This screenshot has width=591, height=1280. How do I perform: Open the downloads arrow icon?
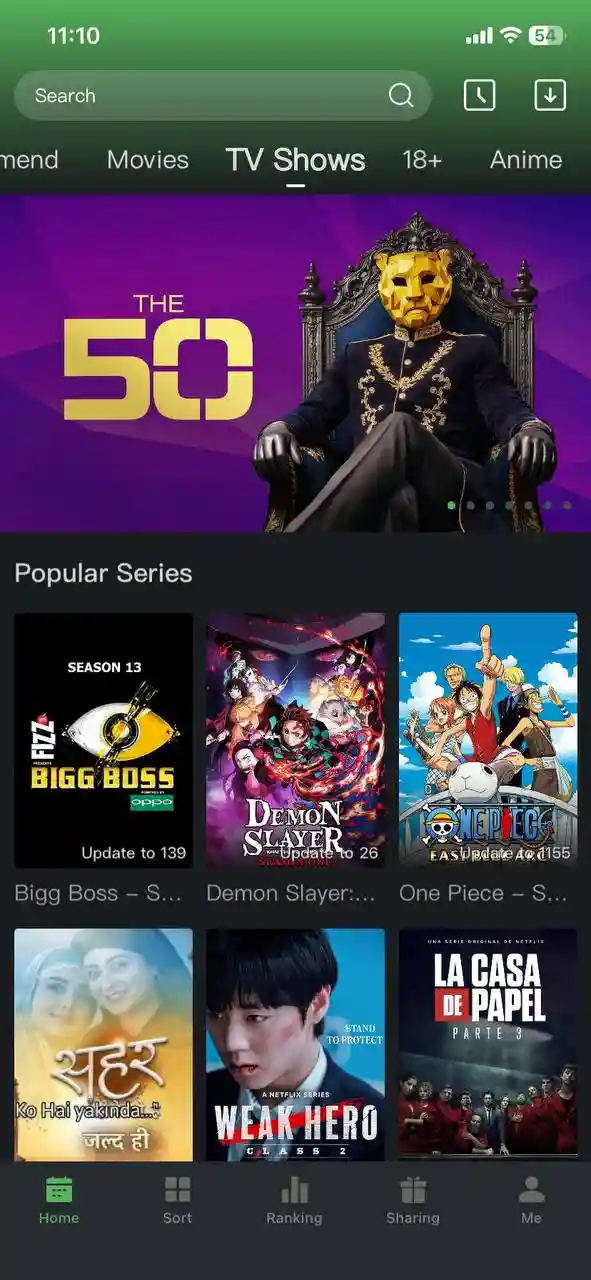point(550,95)
